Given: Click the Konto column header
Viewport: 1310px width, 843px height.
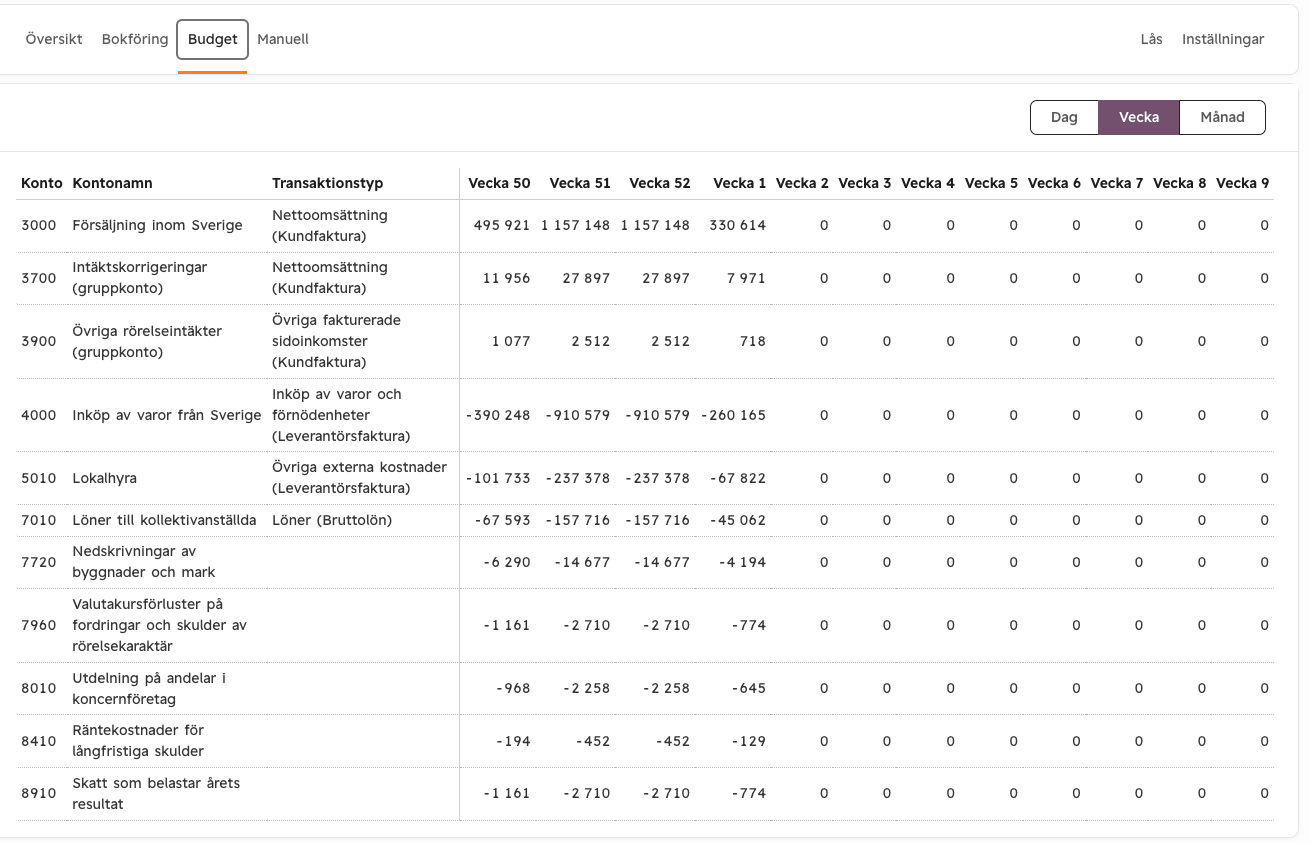Looking at the screenshot, I should [42, 183].
